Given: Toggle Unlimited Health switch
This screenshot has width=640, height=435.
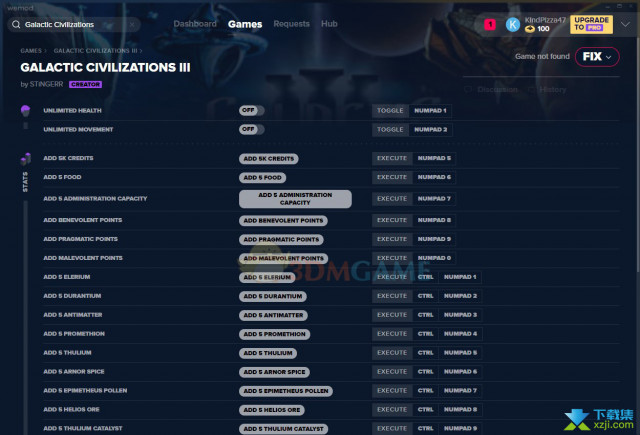Looking at the screenshot, I should tap(251, 110).
